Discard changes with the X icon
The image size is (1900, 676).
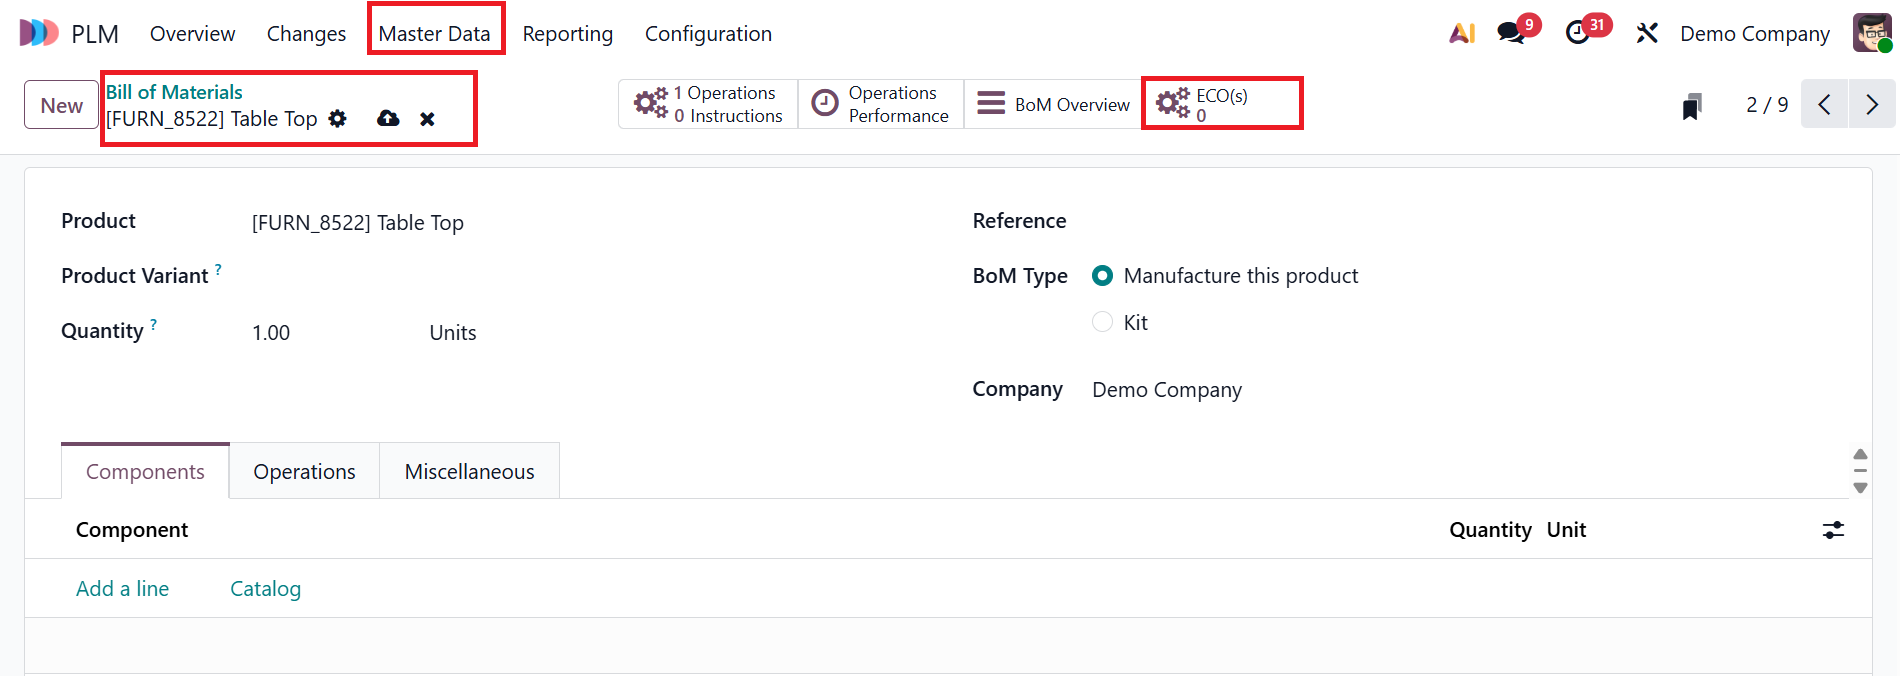coord(427,118)
